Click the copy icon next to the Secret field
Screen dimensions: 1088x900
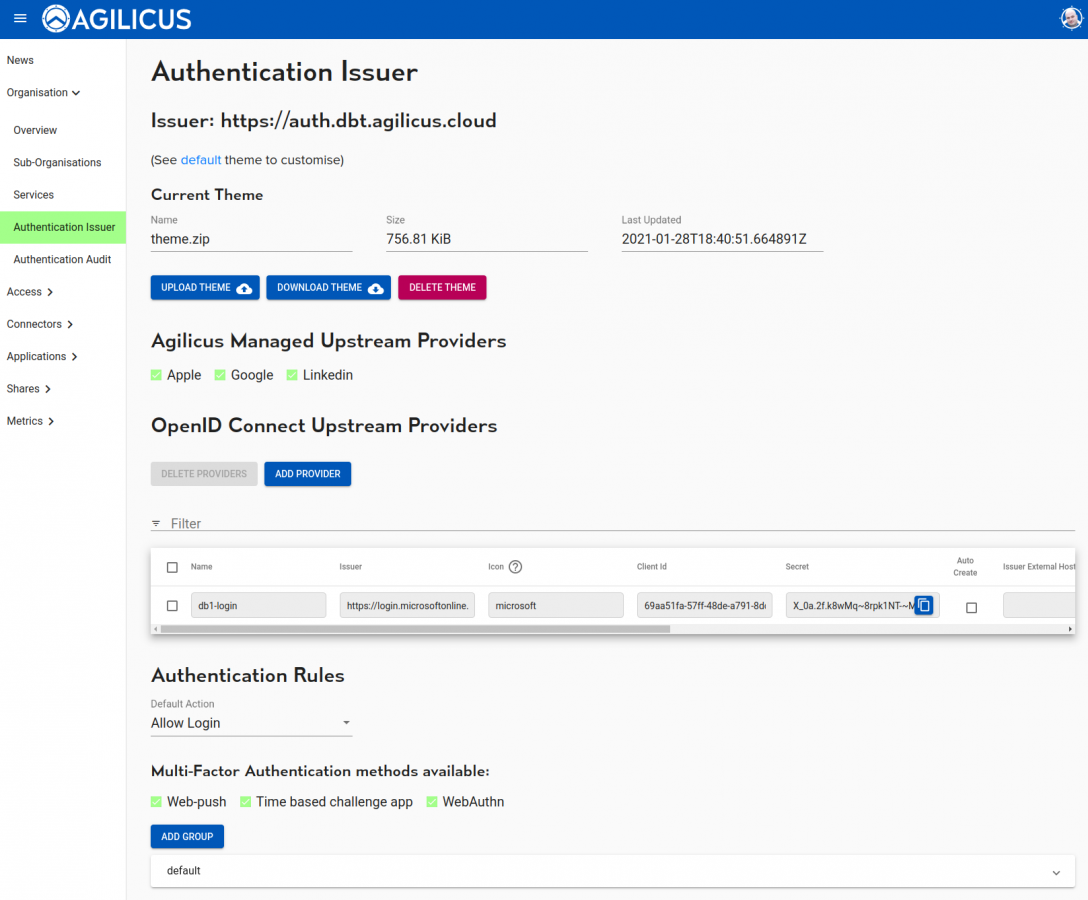[924, 605]
